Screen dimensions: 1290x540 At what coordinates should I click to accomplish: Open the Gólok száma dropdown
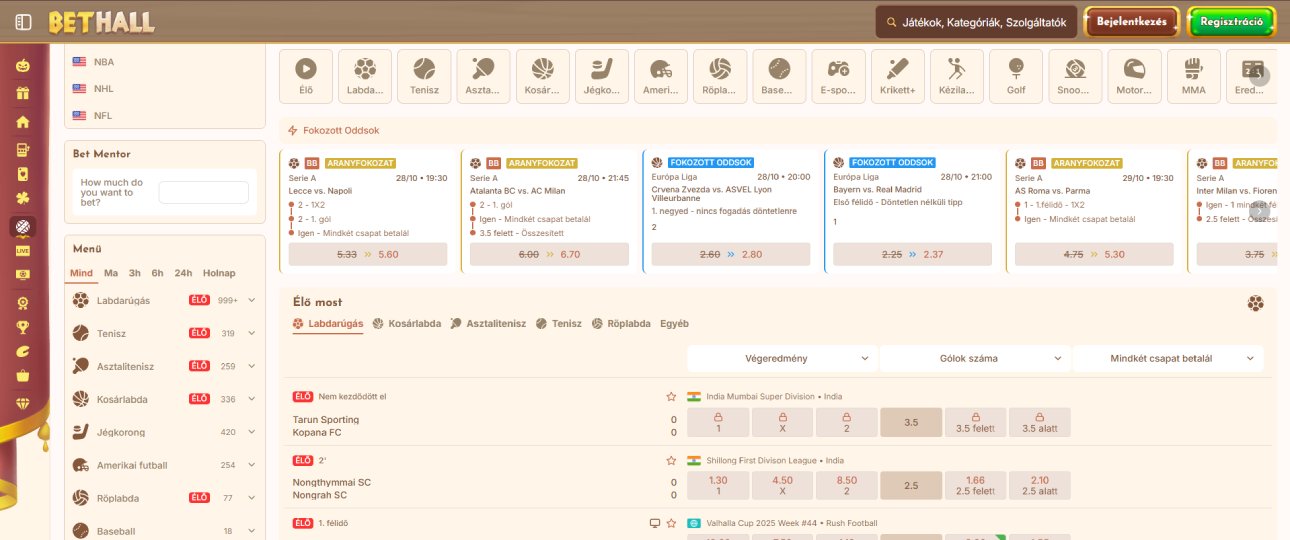975,358
